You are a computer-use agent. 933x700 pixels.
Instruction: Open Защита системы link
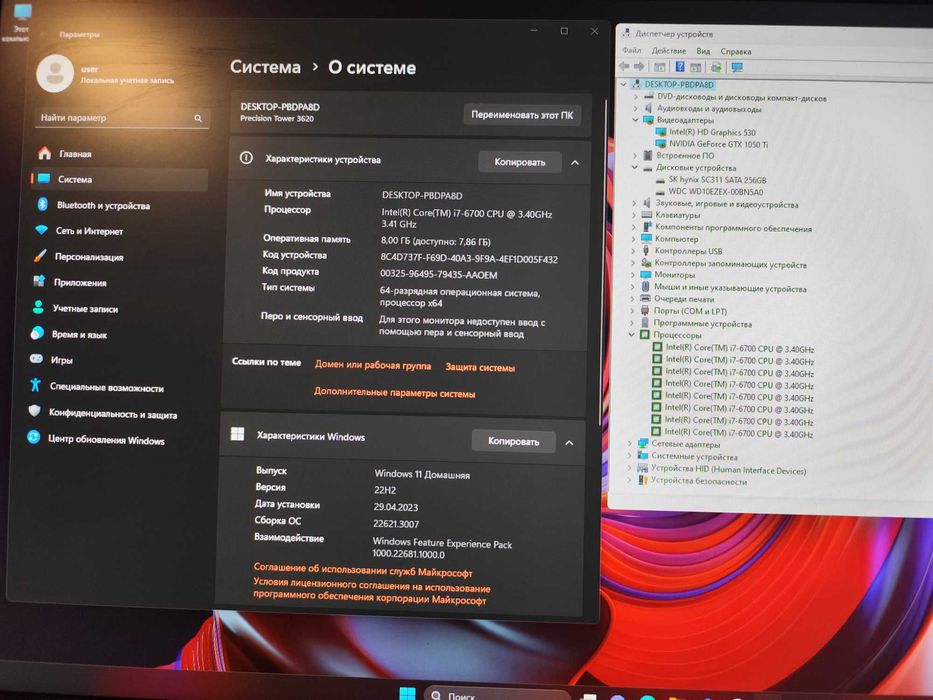click(x=480, y=368)
